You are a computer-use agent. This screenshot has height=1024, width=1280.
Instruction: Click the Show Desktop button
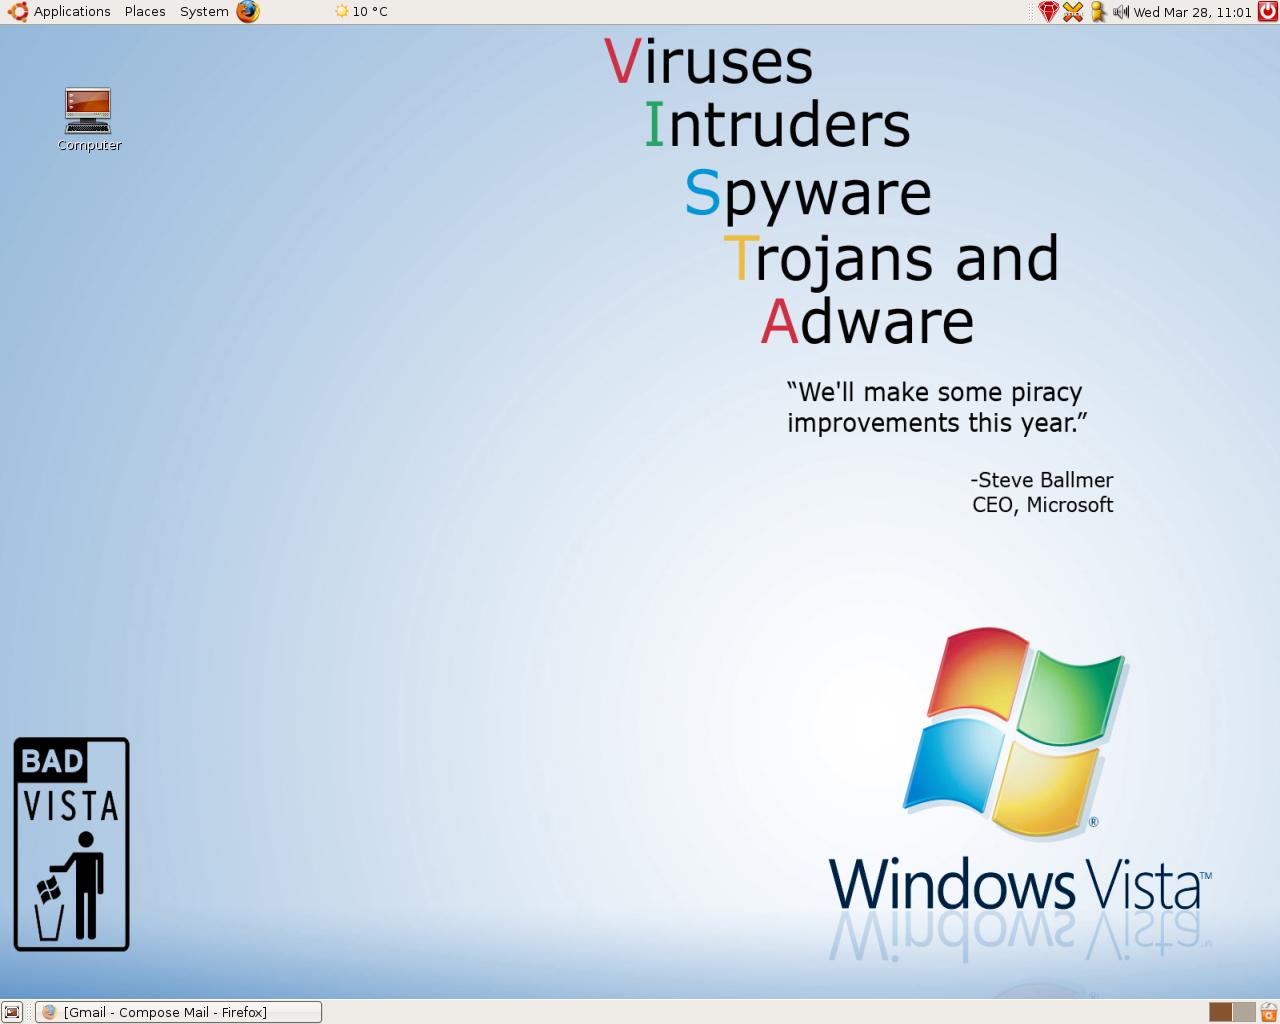(12, 1012)
